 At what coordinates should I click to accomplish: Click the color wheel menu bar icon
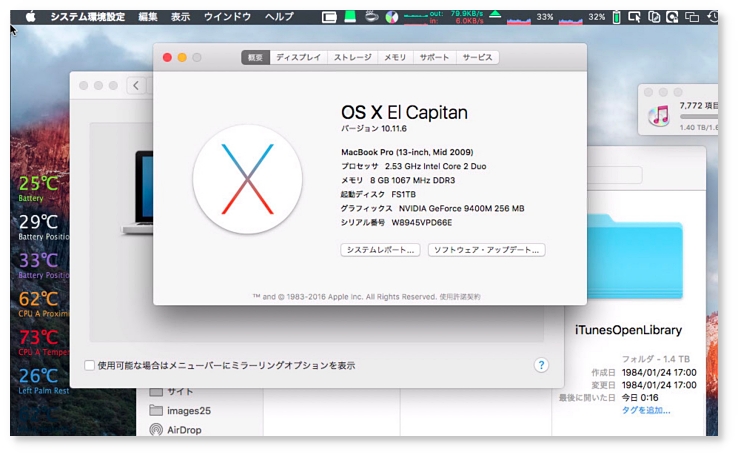[x=391, y=17]
